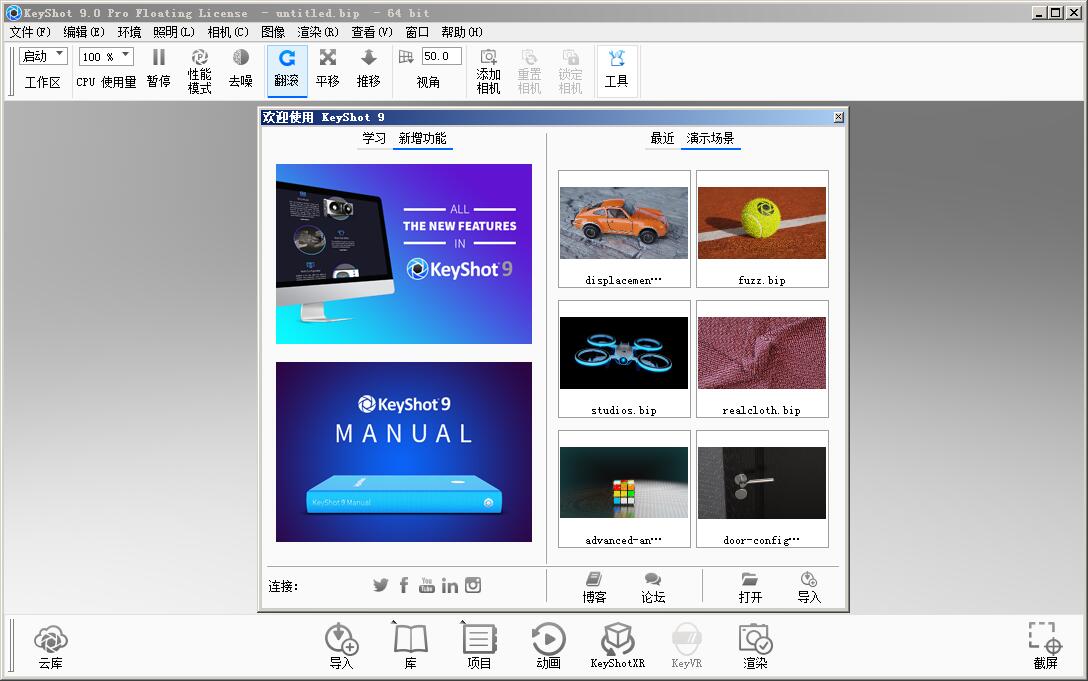Screen dimensions: 1088x681
Task: Open the KeyShot 9 Manual banner
Action: point(404,451)
